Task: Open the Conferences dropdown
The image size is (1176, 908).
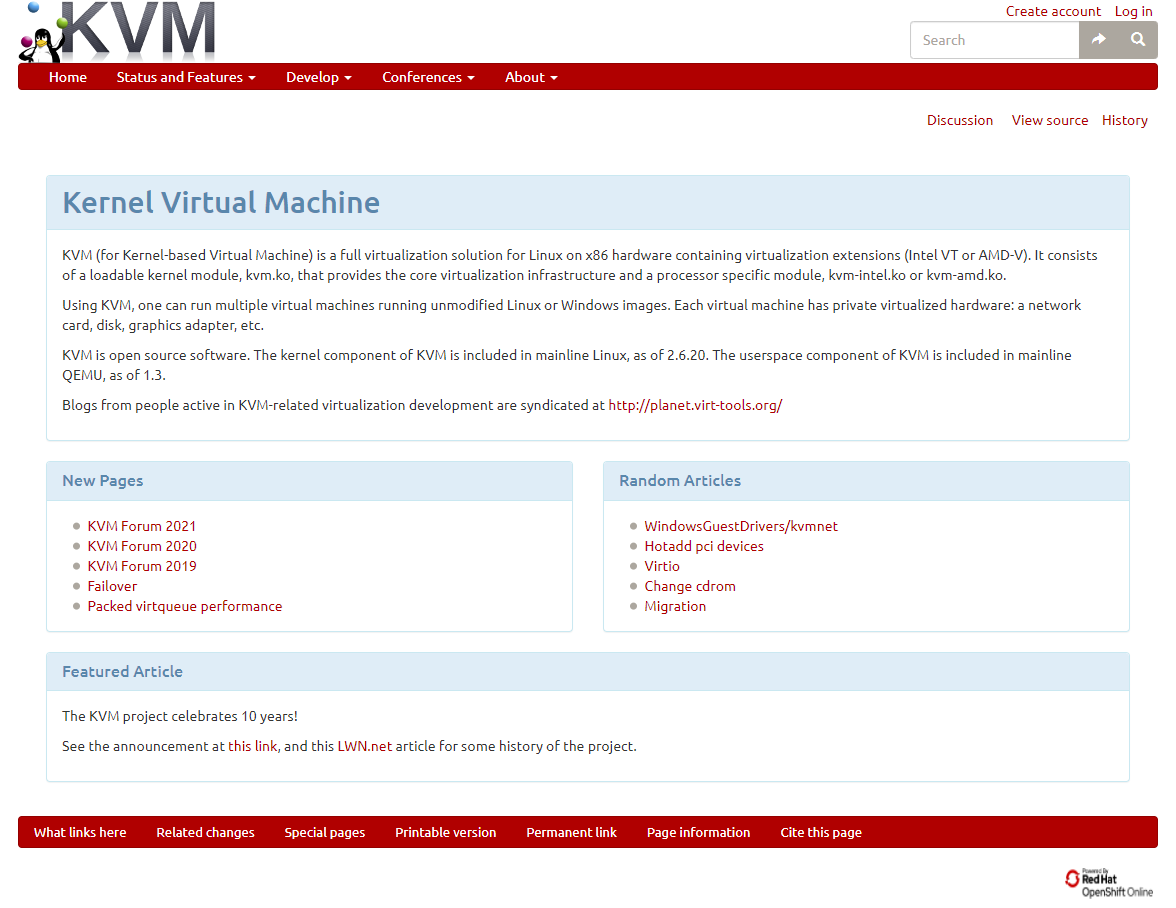Action: [428, 76]
